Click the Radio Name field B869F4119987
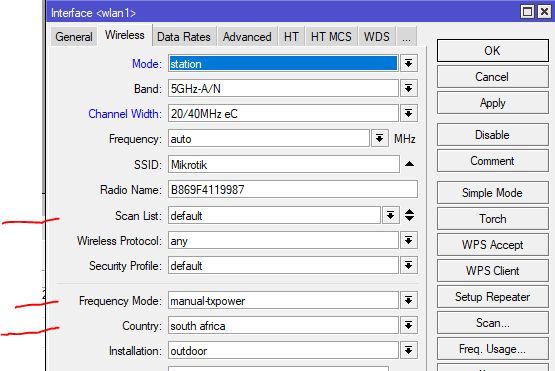Viewport: 555px width, 371px height. coord(293,189)
